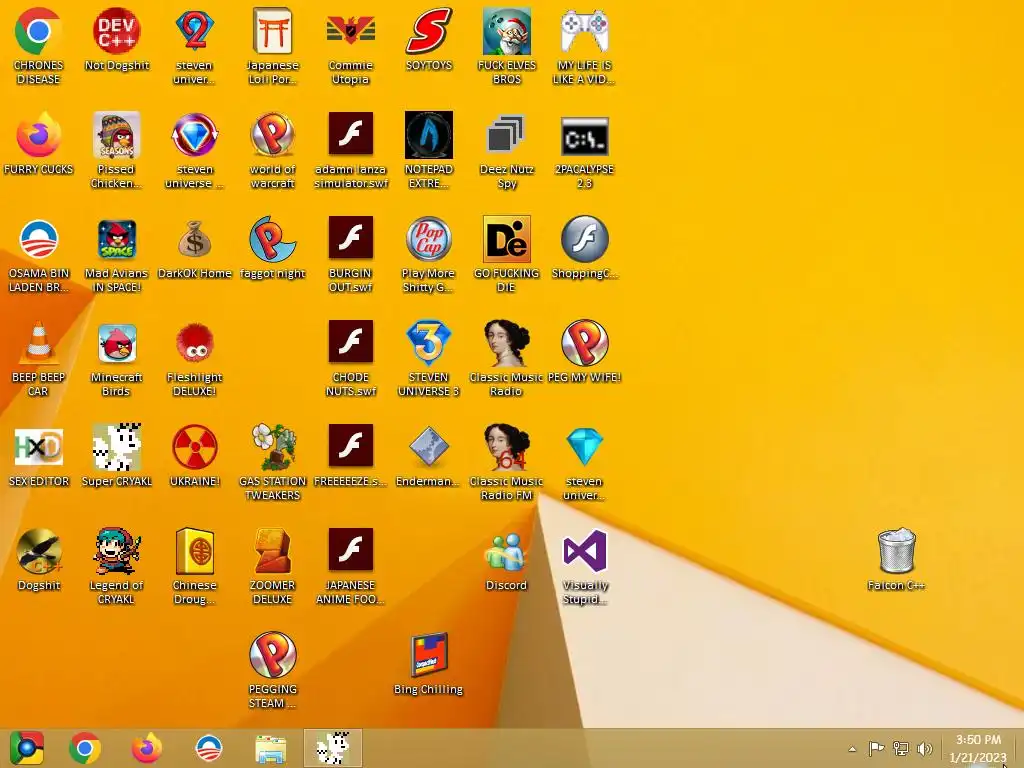
Task: Open the Deez Nutz Spy shortcut
Action: point(507,135)
